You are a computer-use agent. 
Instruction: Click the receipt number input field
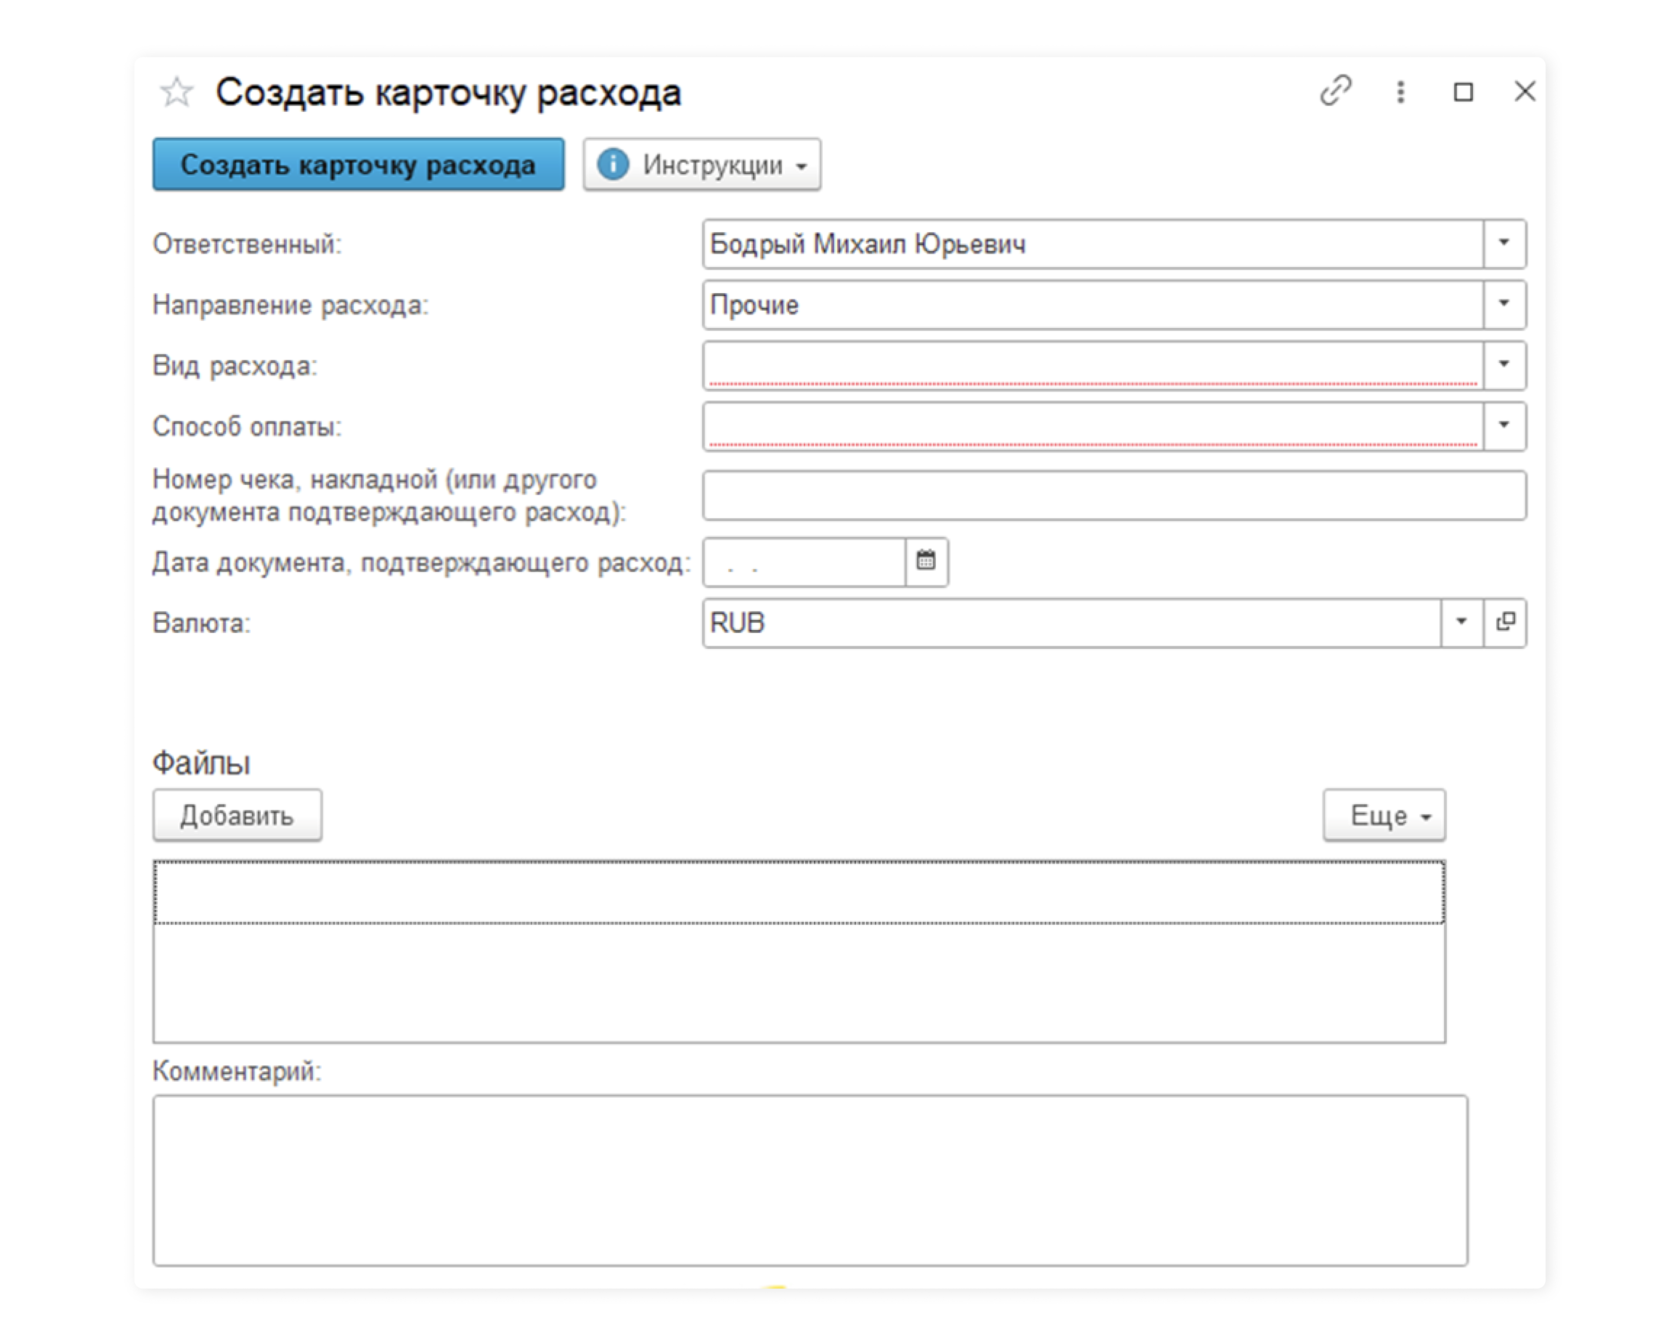pyautogui.click(x=1114, y=495)
